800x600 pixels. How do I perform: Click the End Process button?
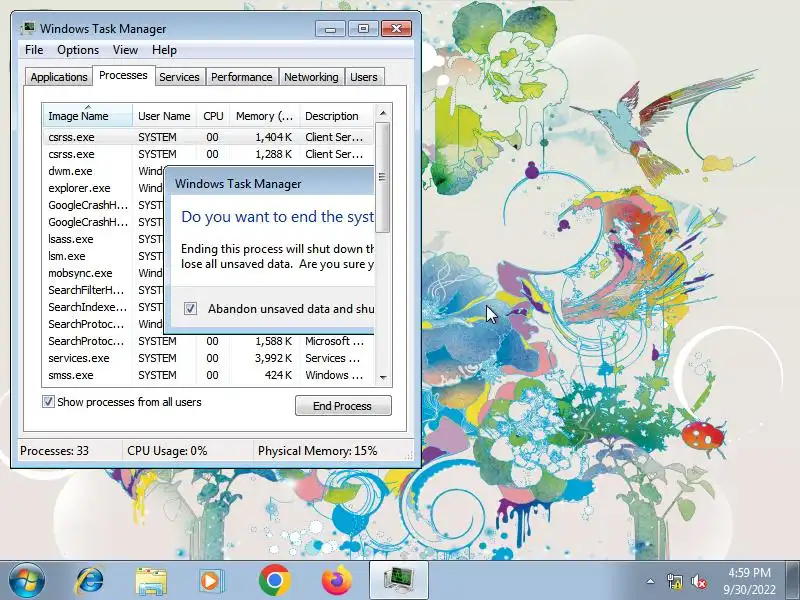tap(343, 406)
